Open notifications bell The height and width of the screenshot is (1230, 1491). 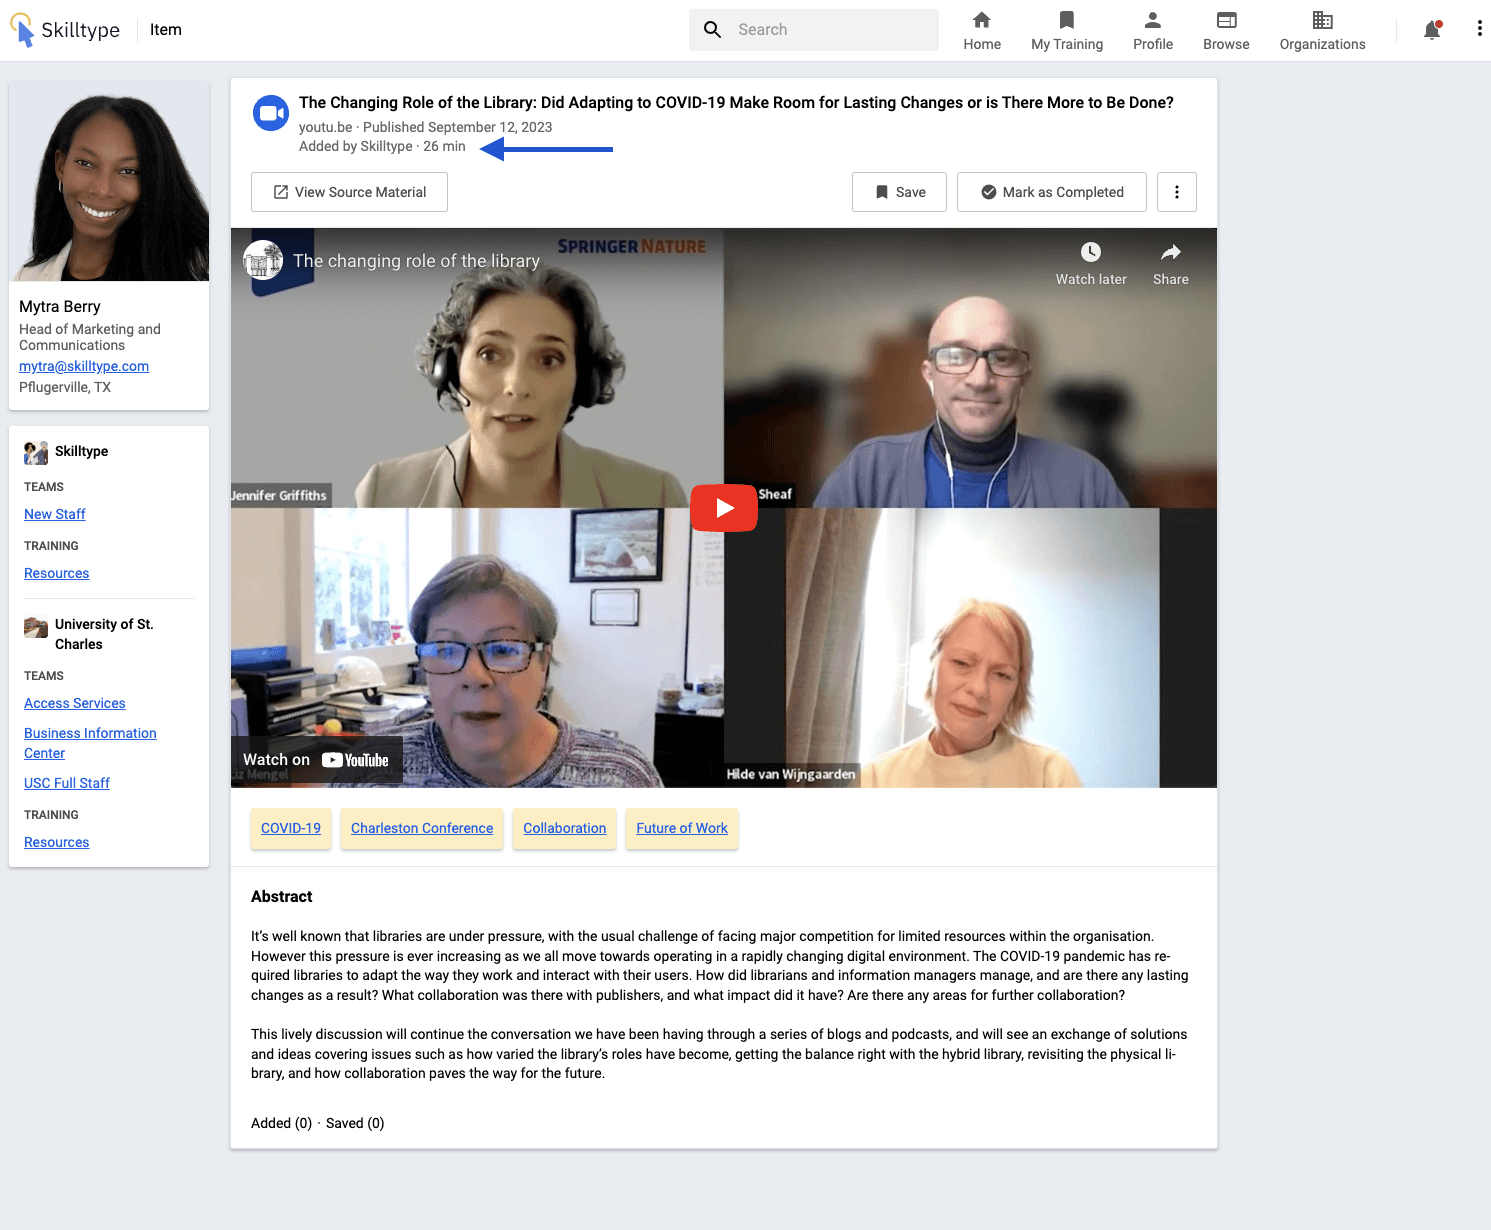(1432, 30)
